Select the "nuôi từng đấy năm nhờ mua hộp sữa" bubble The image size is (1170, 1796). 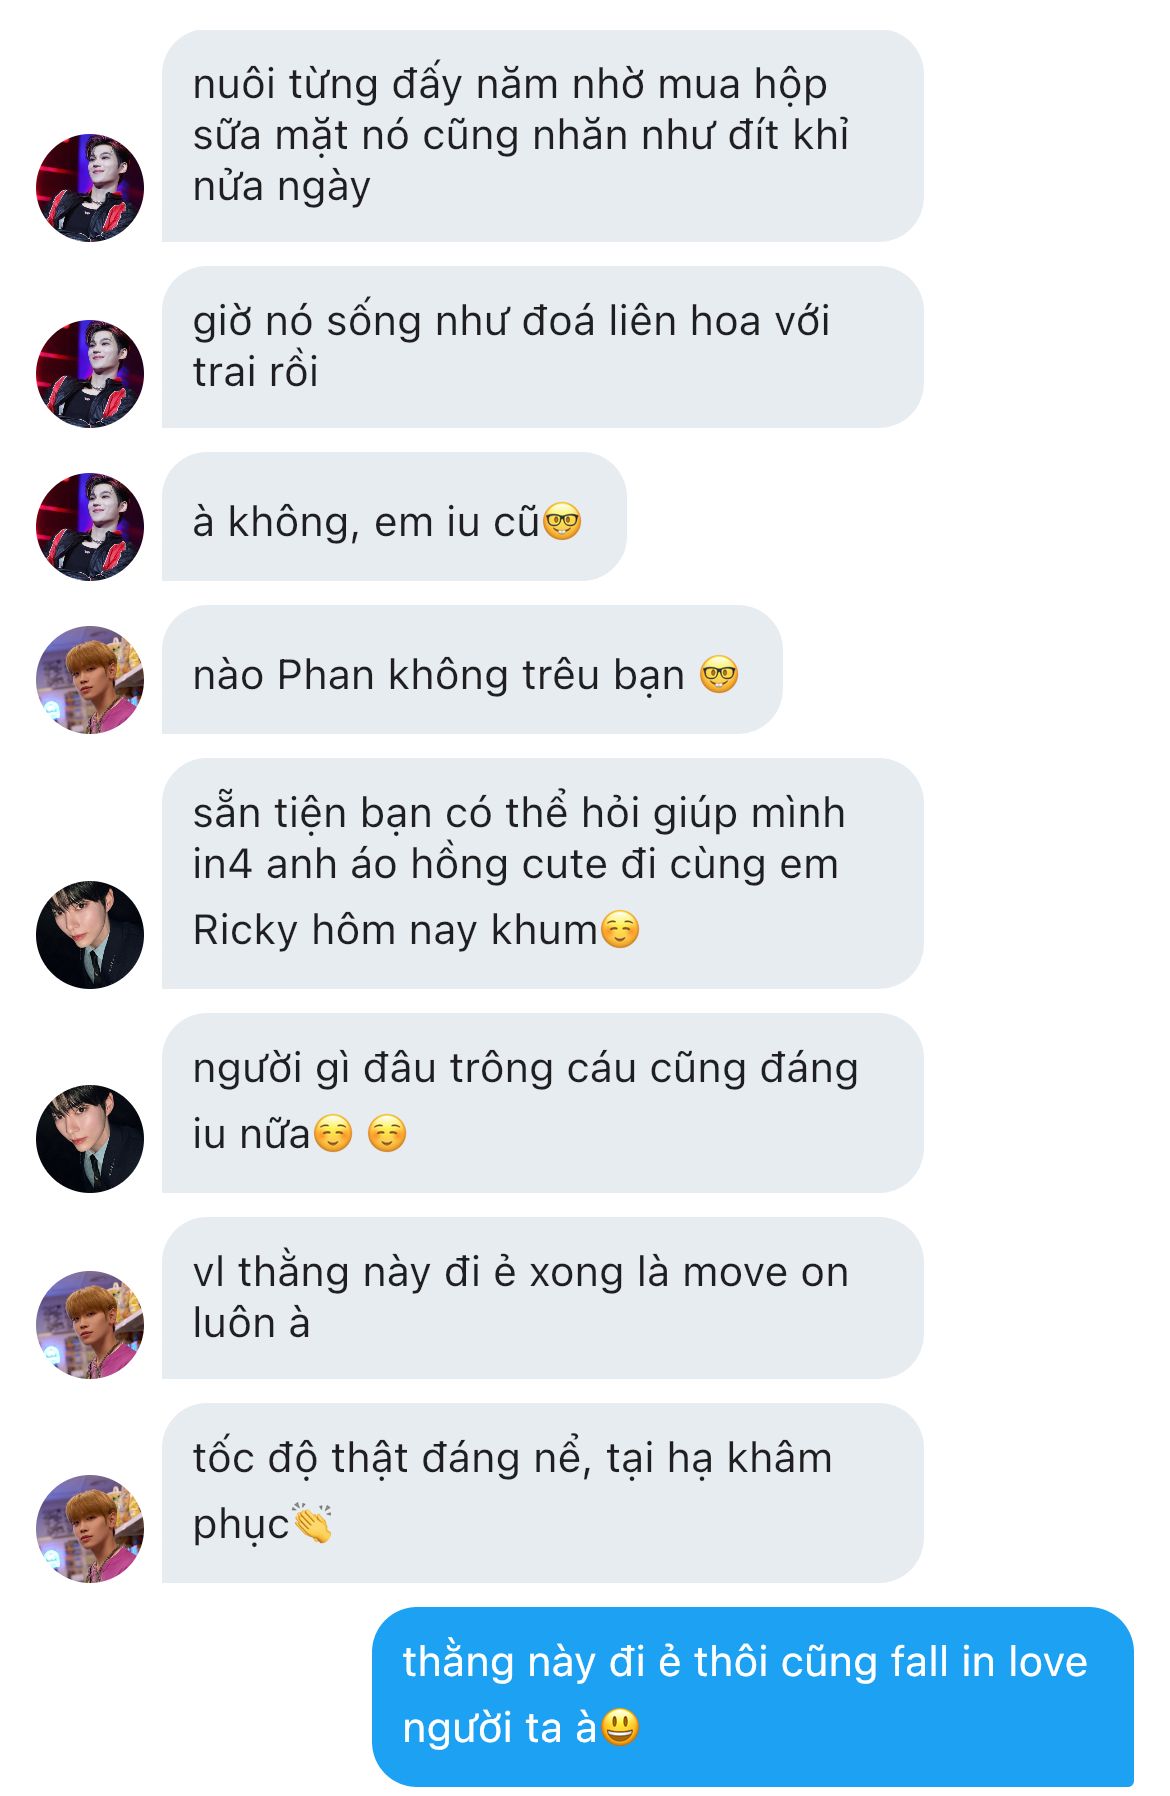point(542,136)
